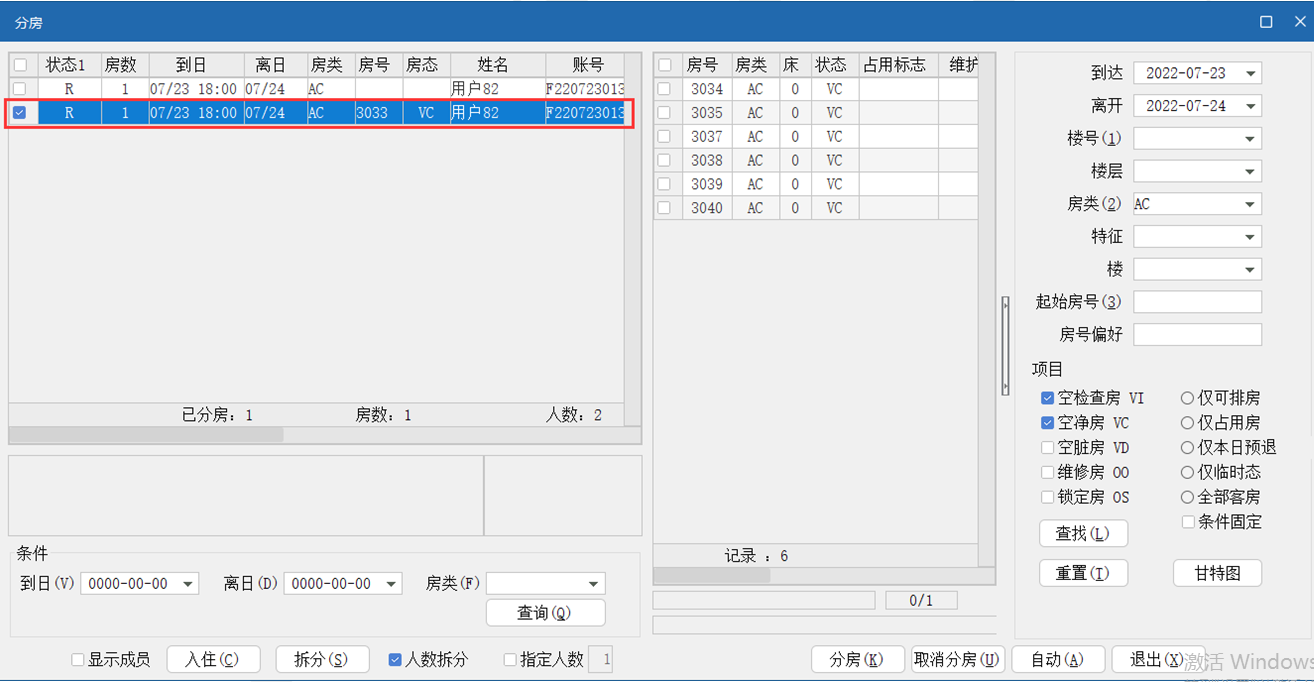This screenshot has width=1314, height=682.
Task: Click 入住(C) button
Action: click(x=213, y=660)
